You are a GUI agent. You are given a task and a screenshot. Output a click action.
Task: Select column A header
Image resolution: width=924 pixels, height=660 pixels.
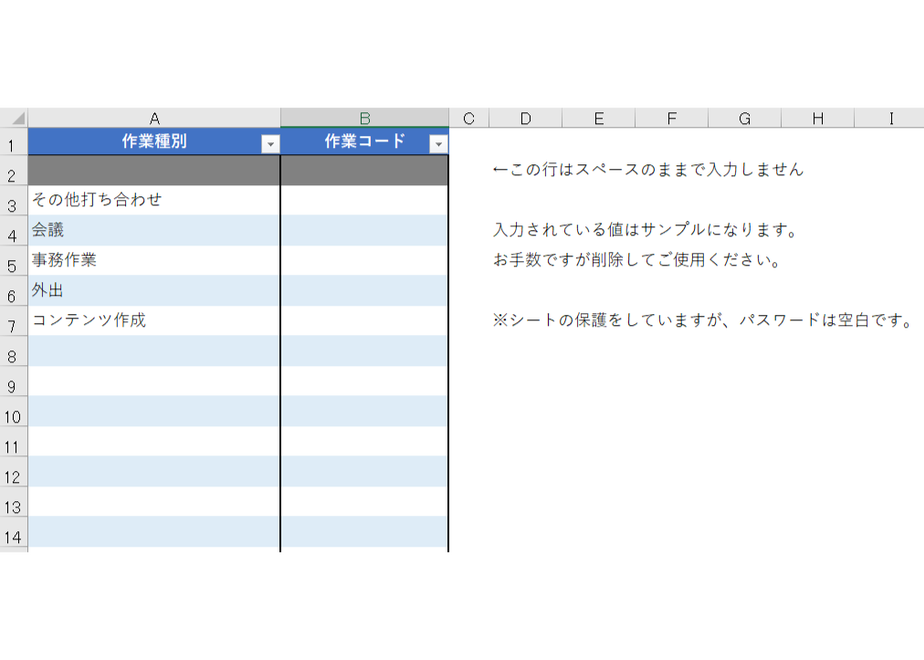(x=154, y=118)
